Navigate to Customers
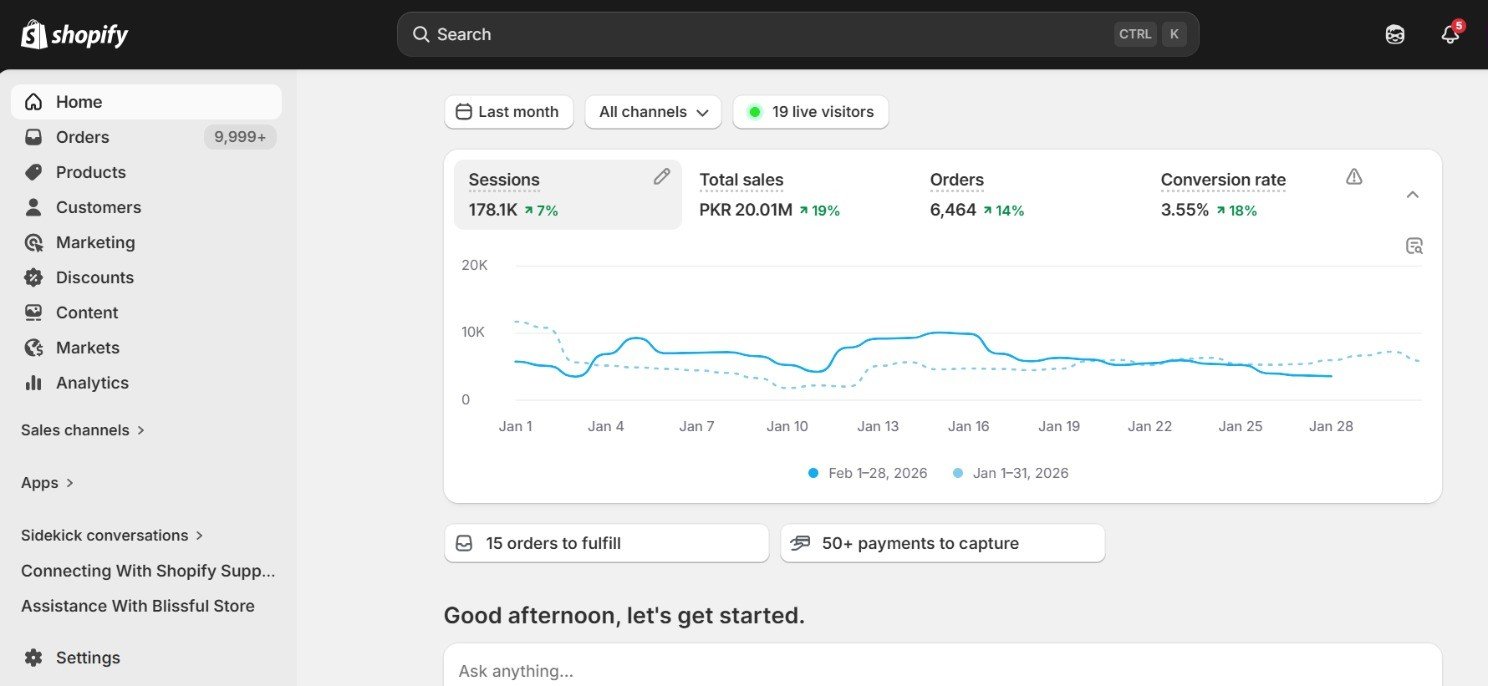This screenshot has height=686, width=1488. click(x=146, y=207)
